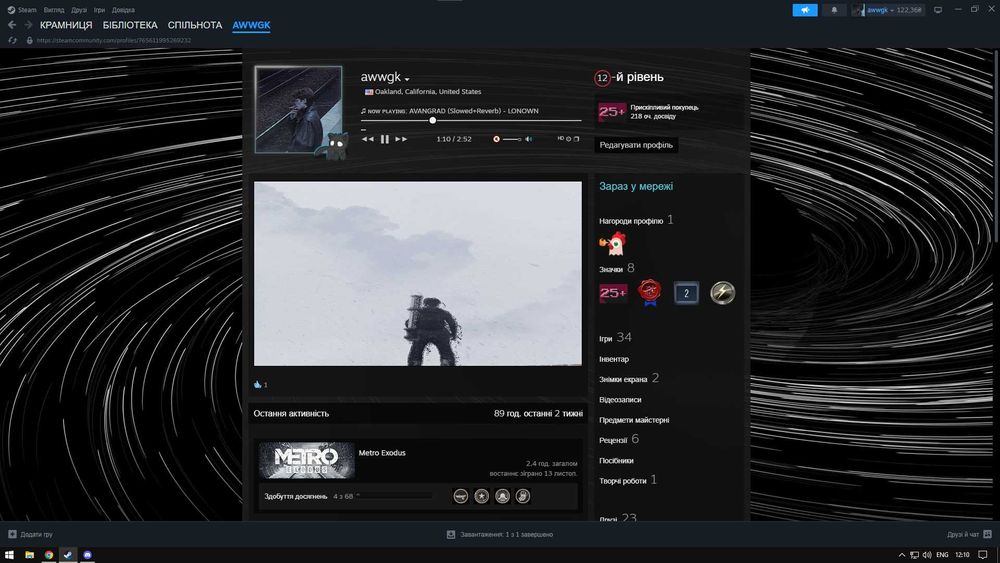Like the artwork with thumbs-up icon
This screenshot has height=563, width=1000.
(258, 384)
